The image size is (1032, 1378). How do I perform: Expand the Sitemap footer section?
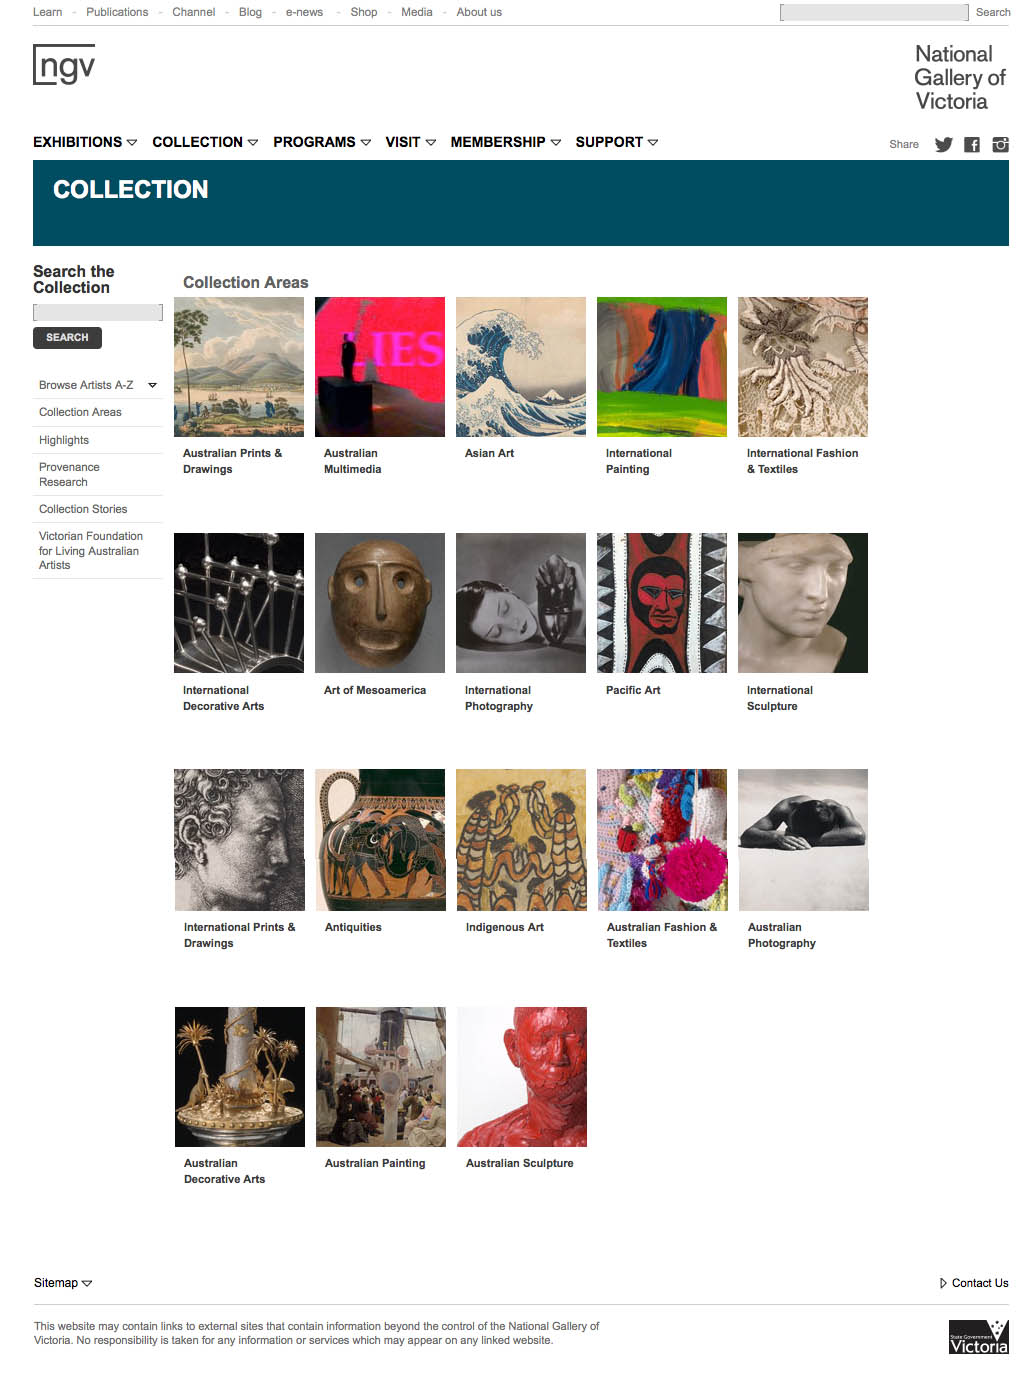click(63, 1283)
